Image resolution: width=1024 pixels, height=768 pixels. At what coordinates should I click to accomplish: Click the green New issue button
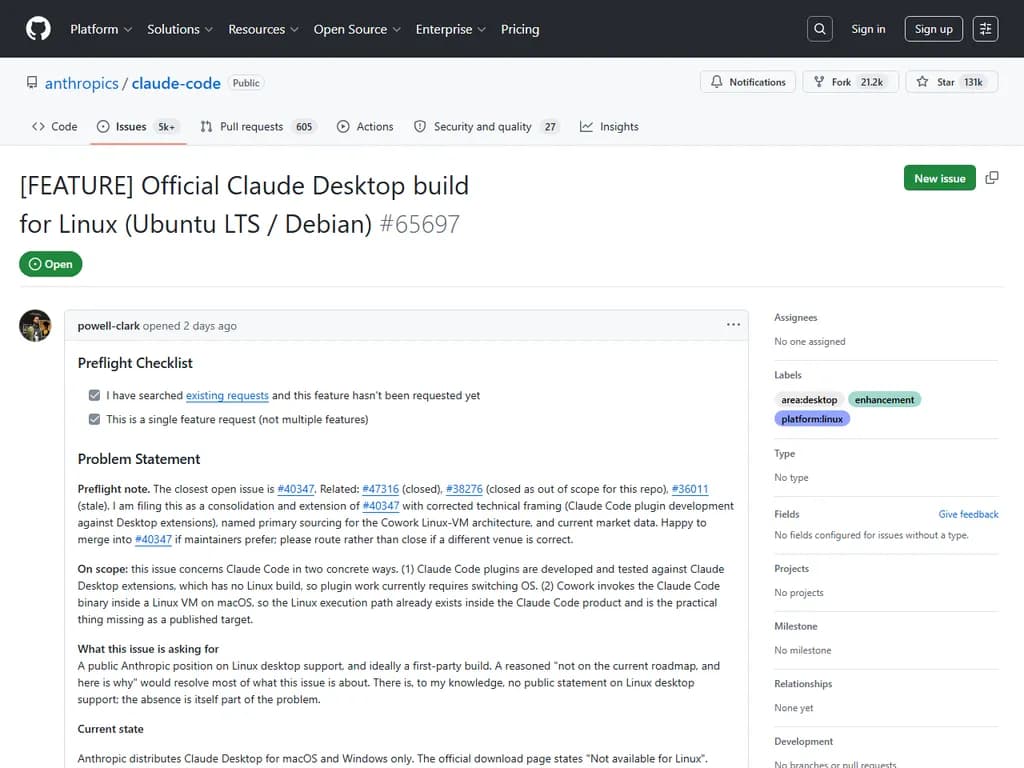(x=940, y=178)
